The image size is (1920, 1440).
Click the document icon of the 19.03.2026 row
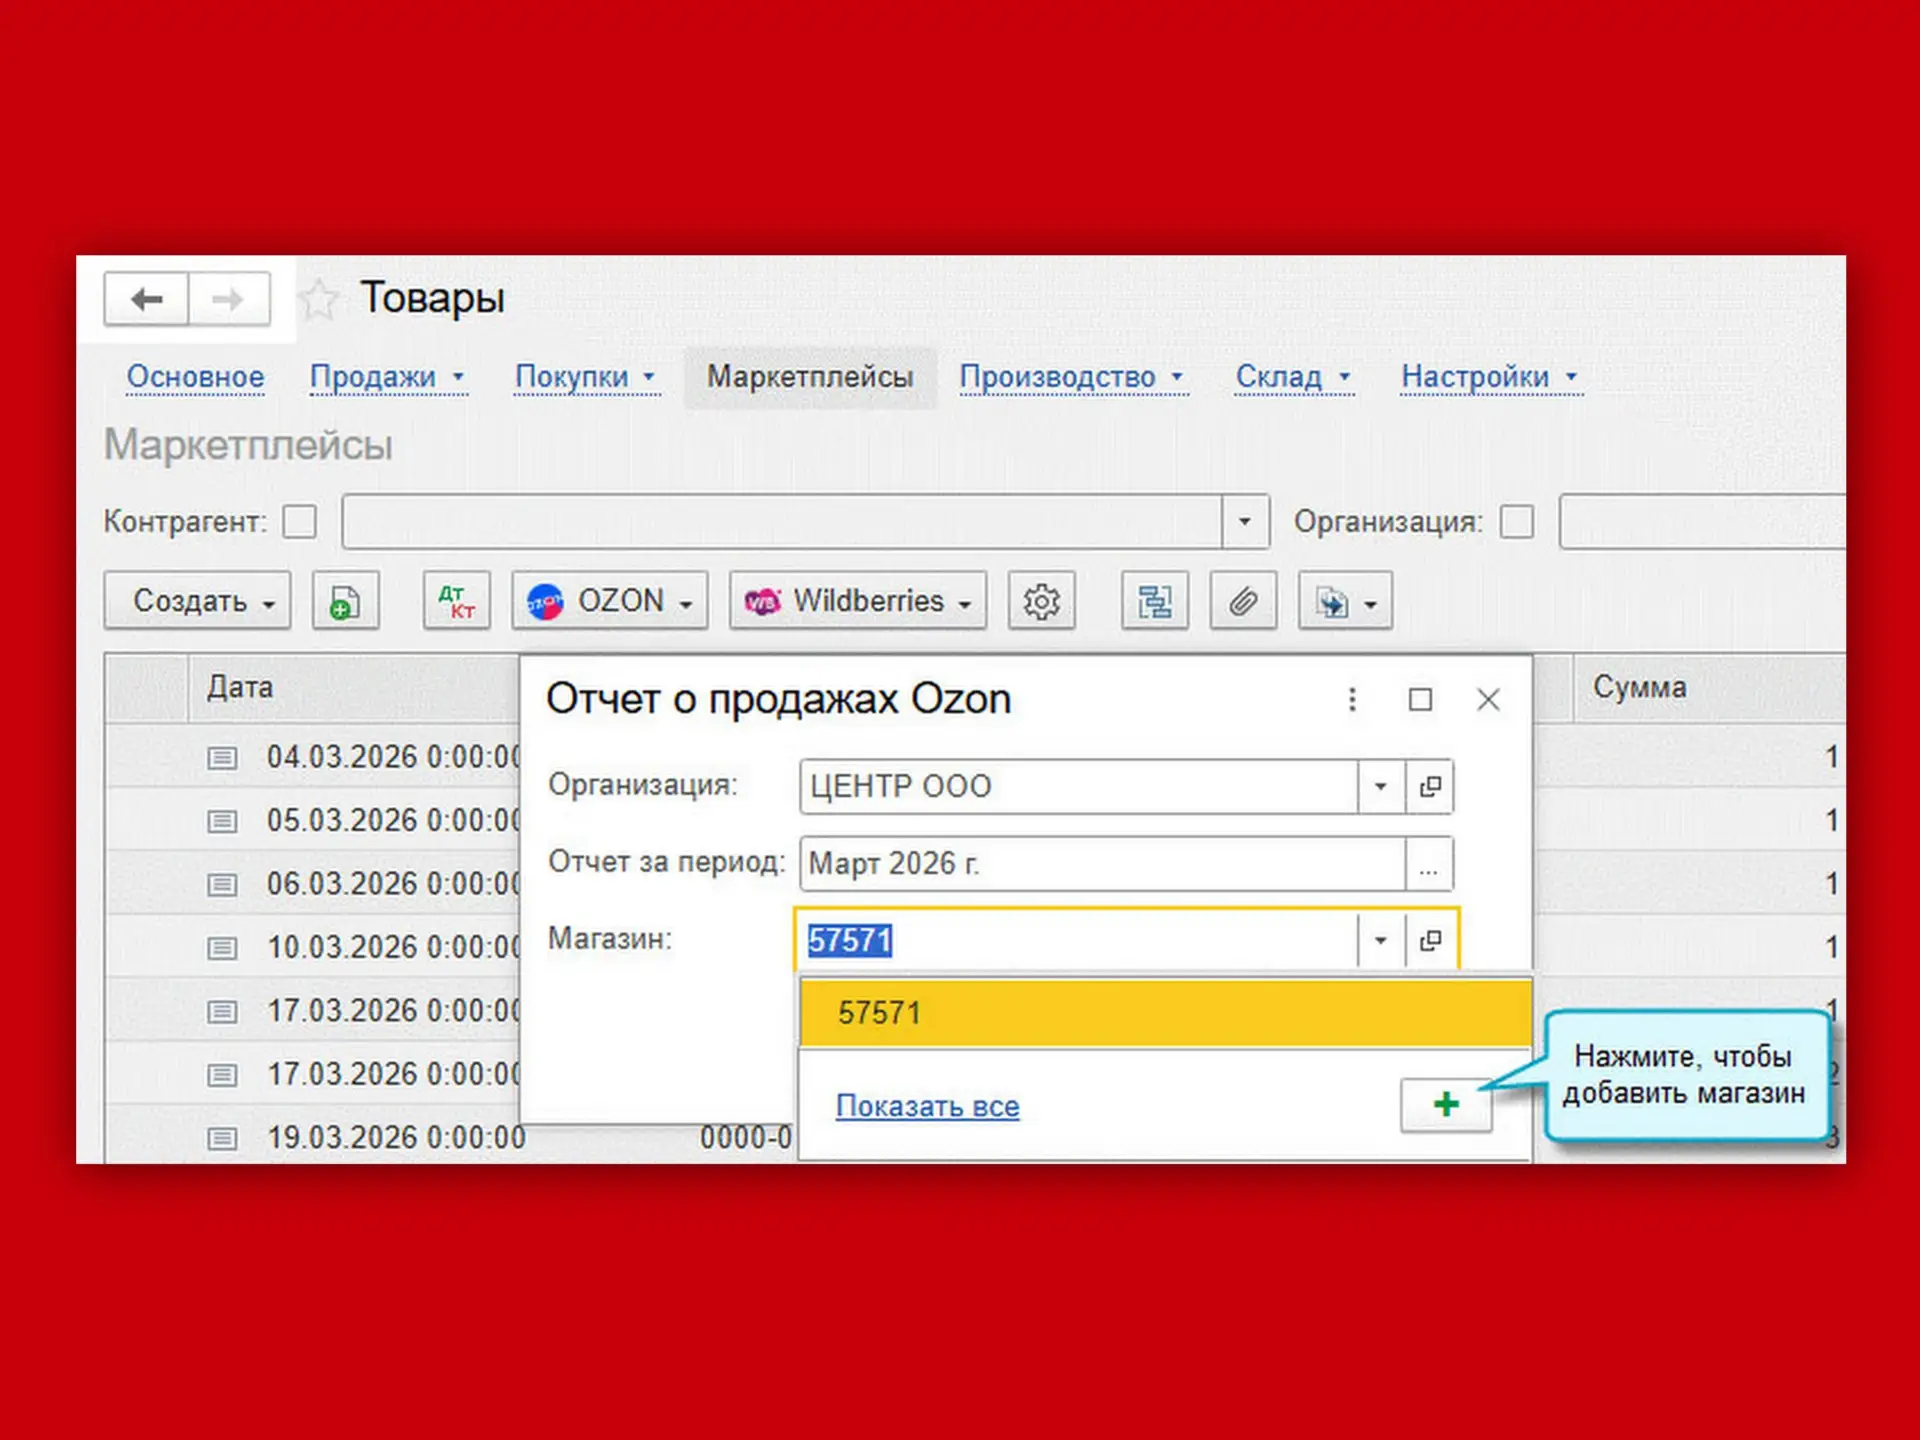coord(222,1138)
